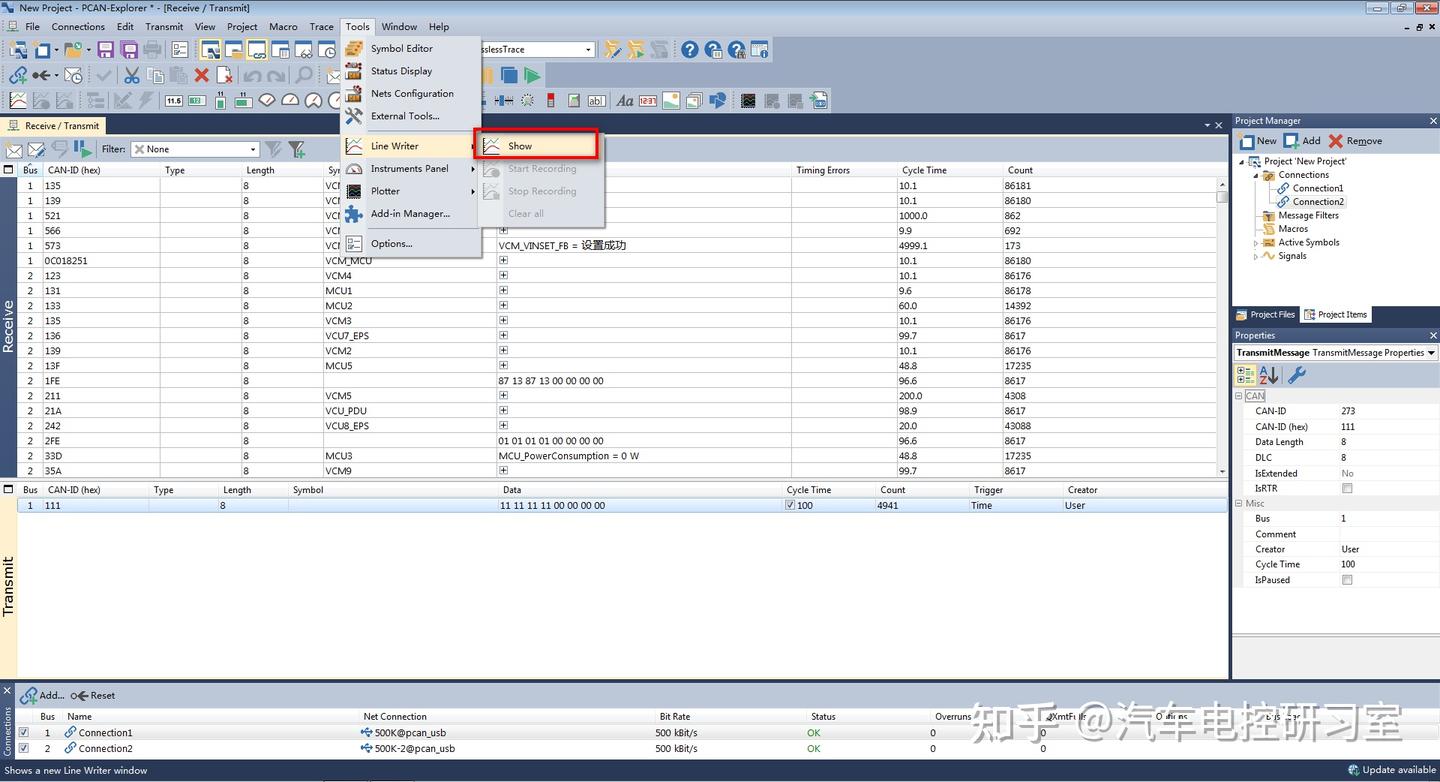Select Show from the Line Writer submenu
This screenshot has height=782, width=1440.
[520, 145]
